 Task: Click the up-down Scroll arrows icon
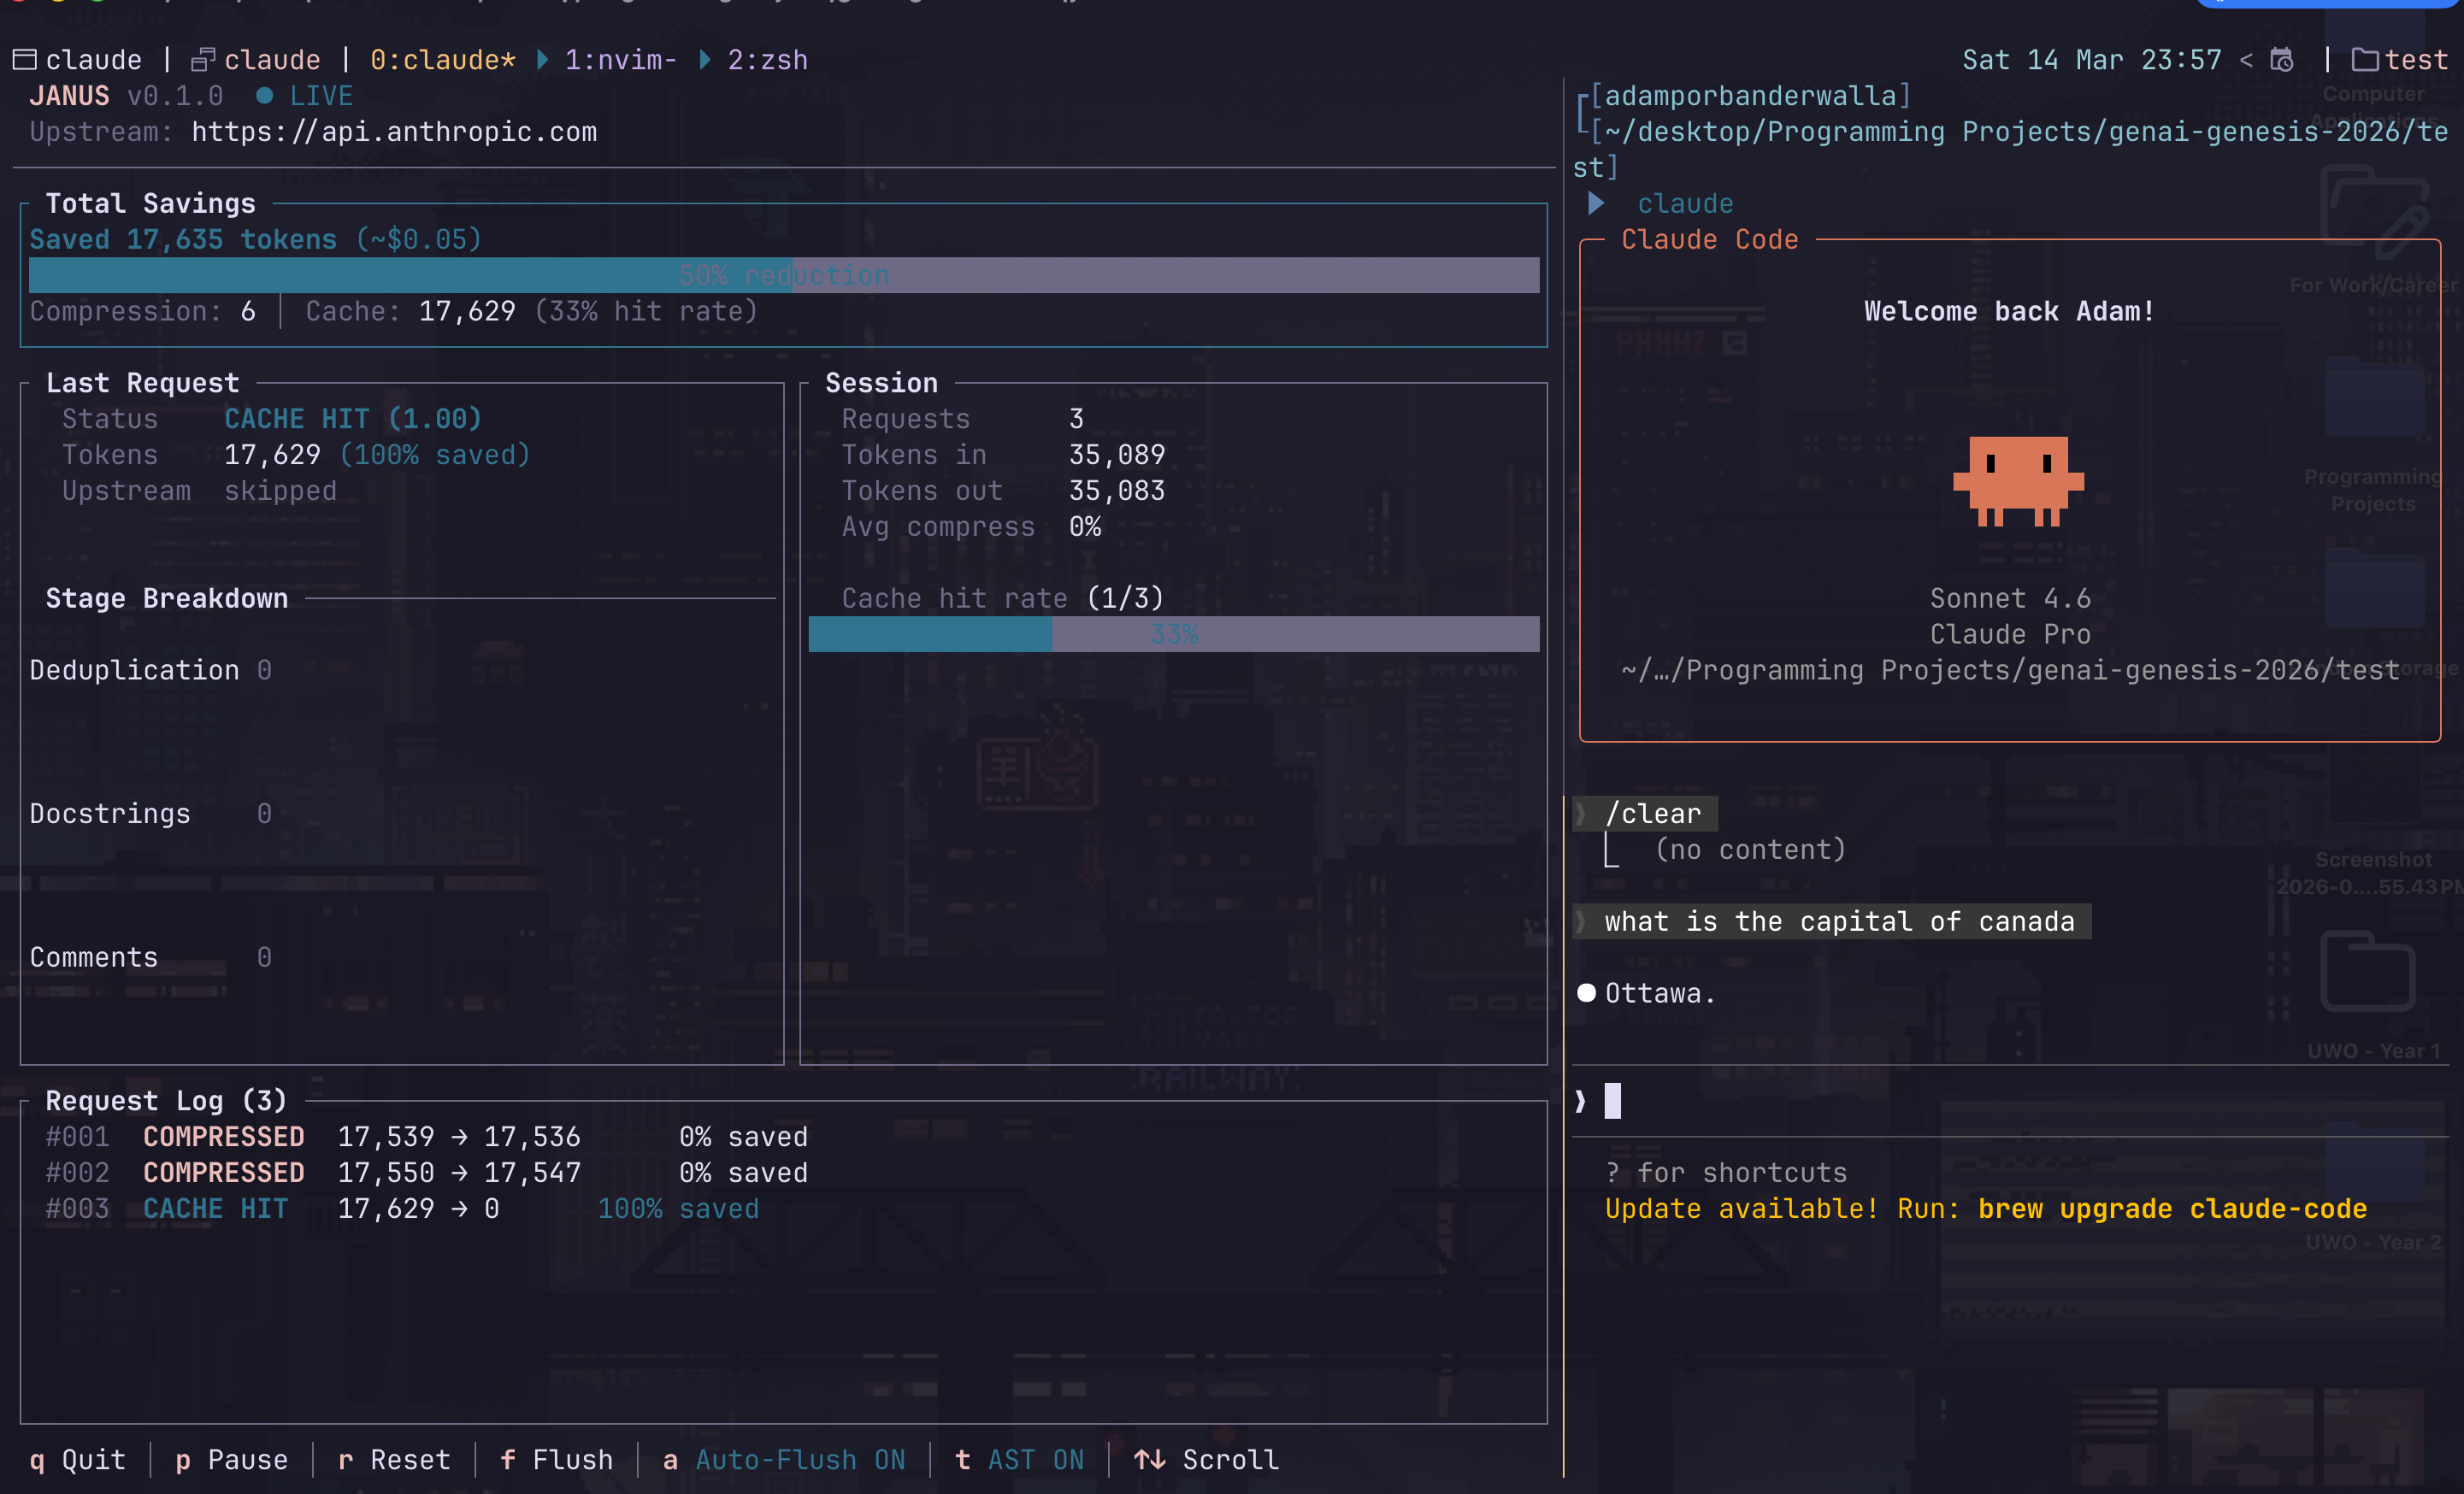point(1149,1459)
